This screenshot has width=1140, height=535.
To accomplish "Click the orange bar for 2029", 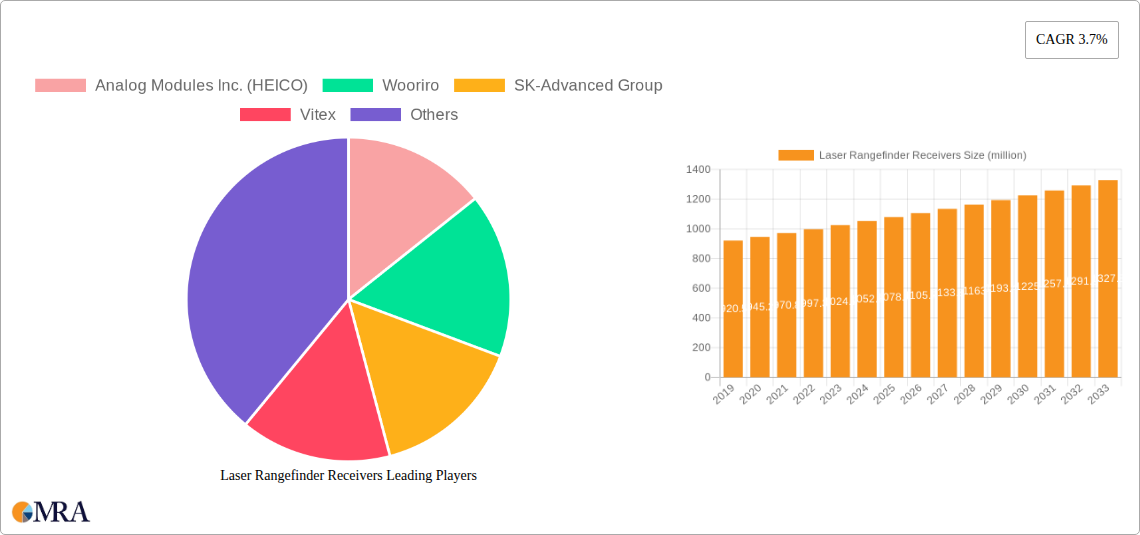I will [x=1001, y=289].
